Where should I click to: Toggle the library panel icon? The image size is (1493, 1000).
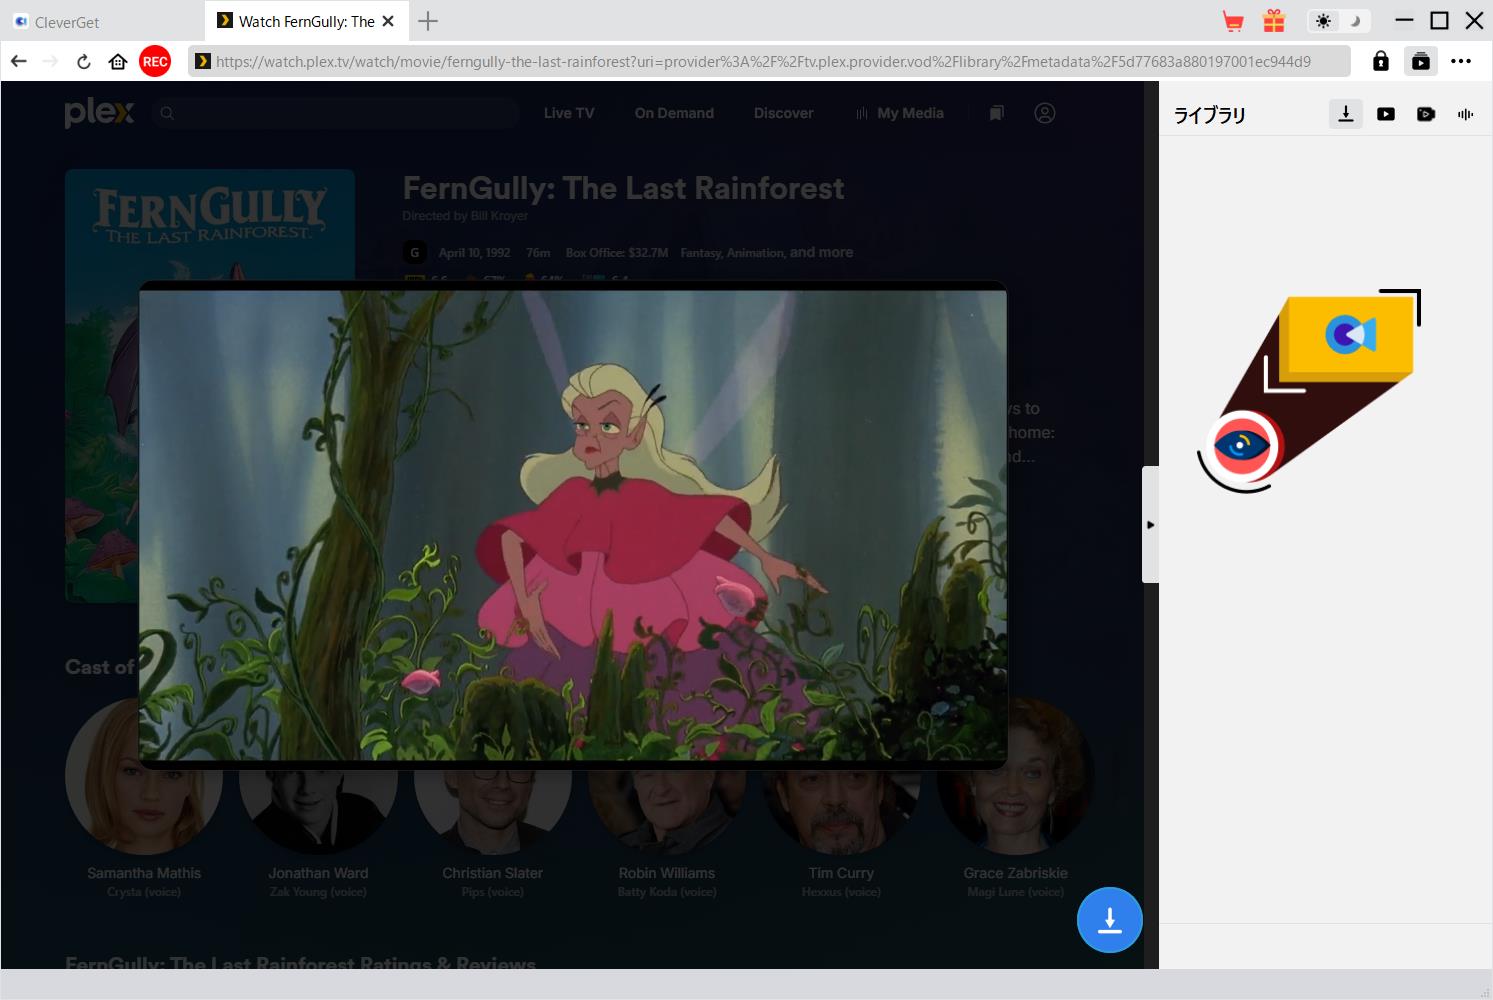pos(1420,61)
